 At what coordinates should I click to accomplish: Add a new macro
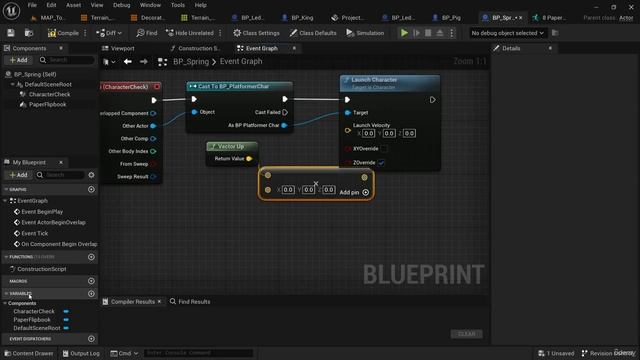click(91, 281)
